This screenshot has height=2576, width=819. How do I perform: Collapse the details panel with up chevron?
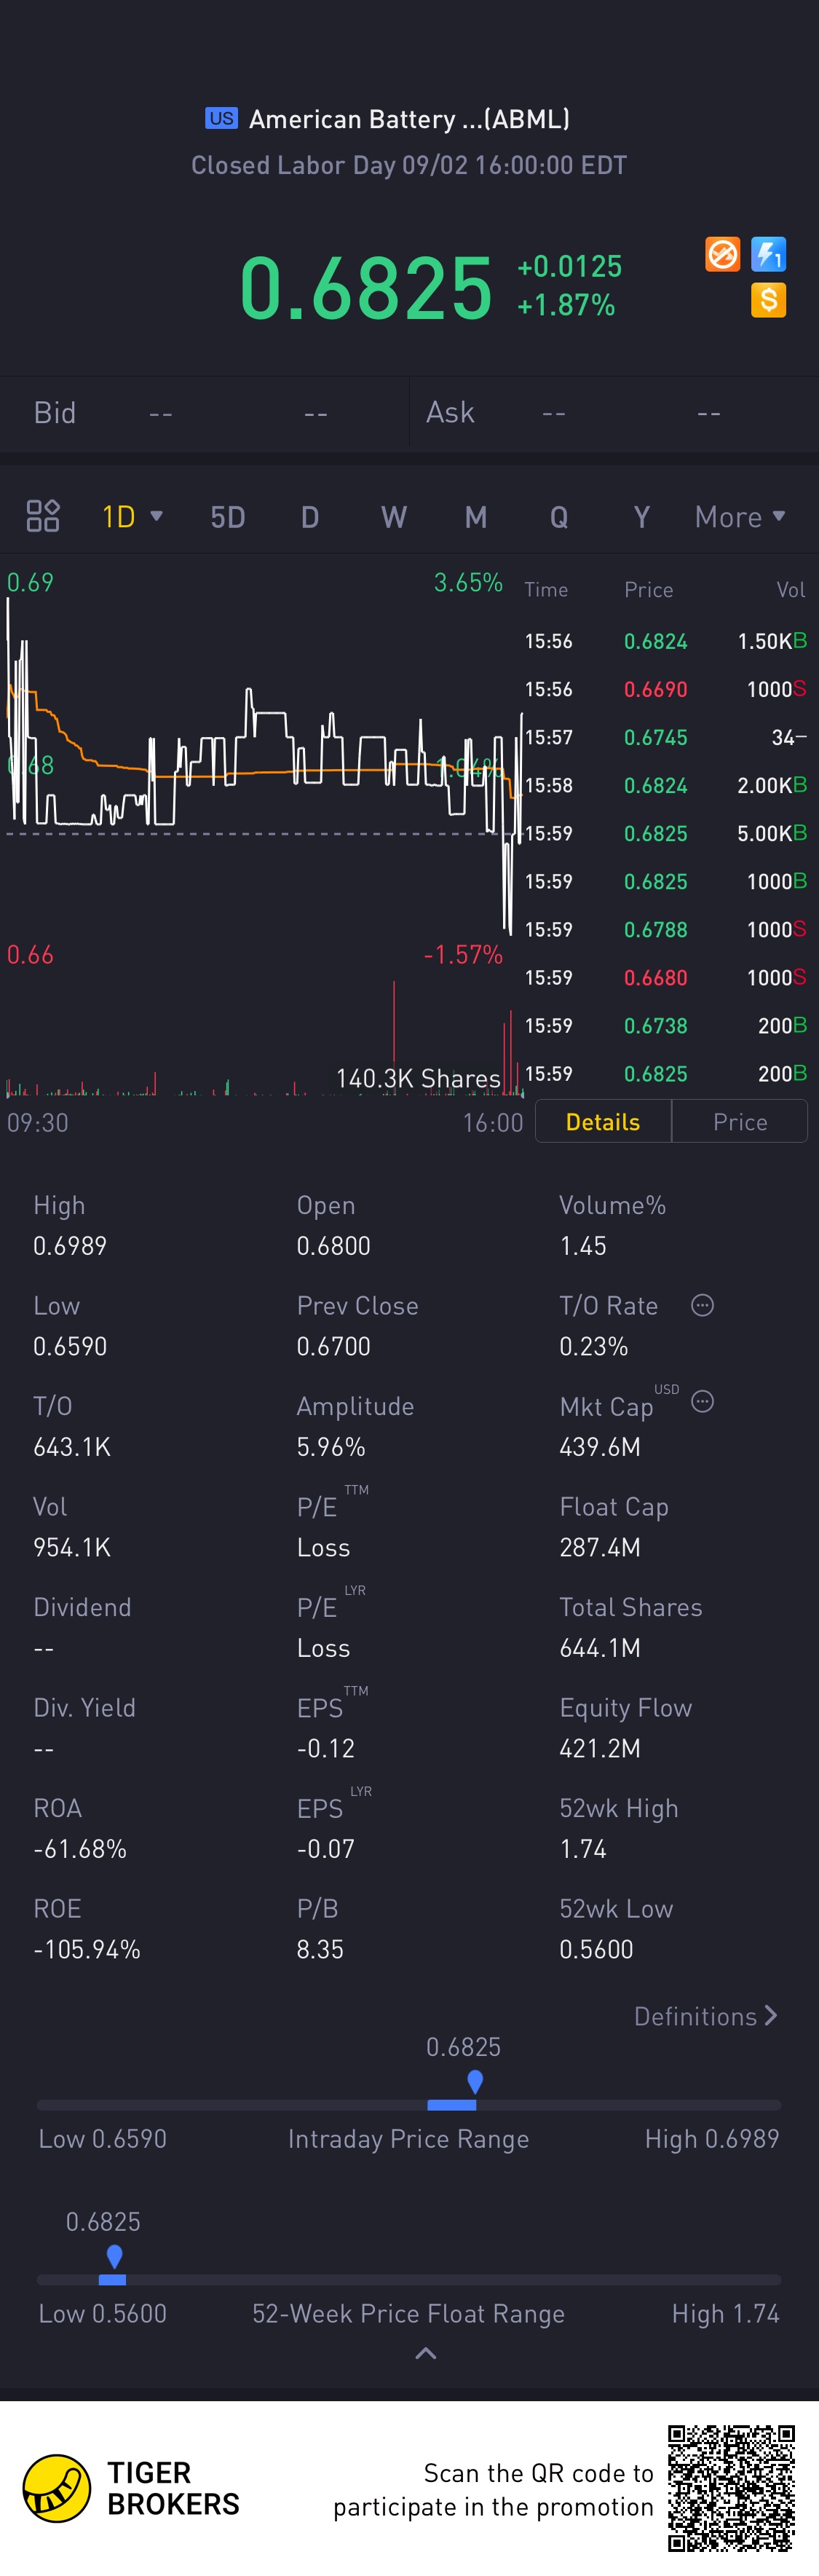pos(426,2353)
